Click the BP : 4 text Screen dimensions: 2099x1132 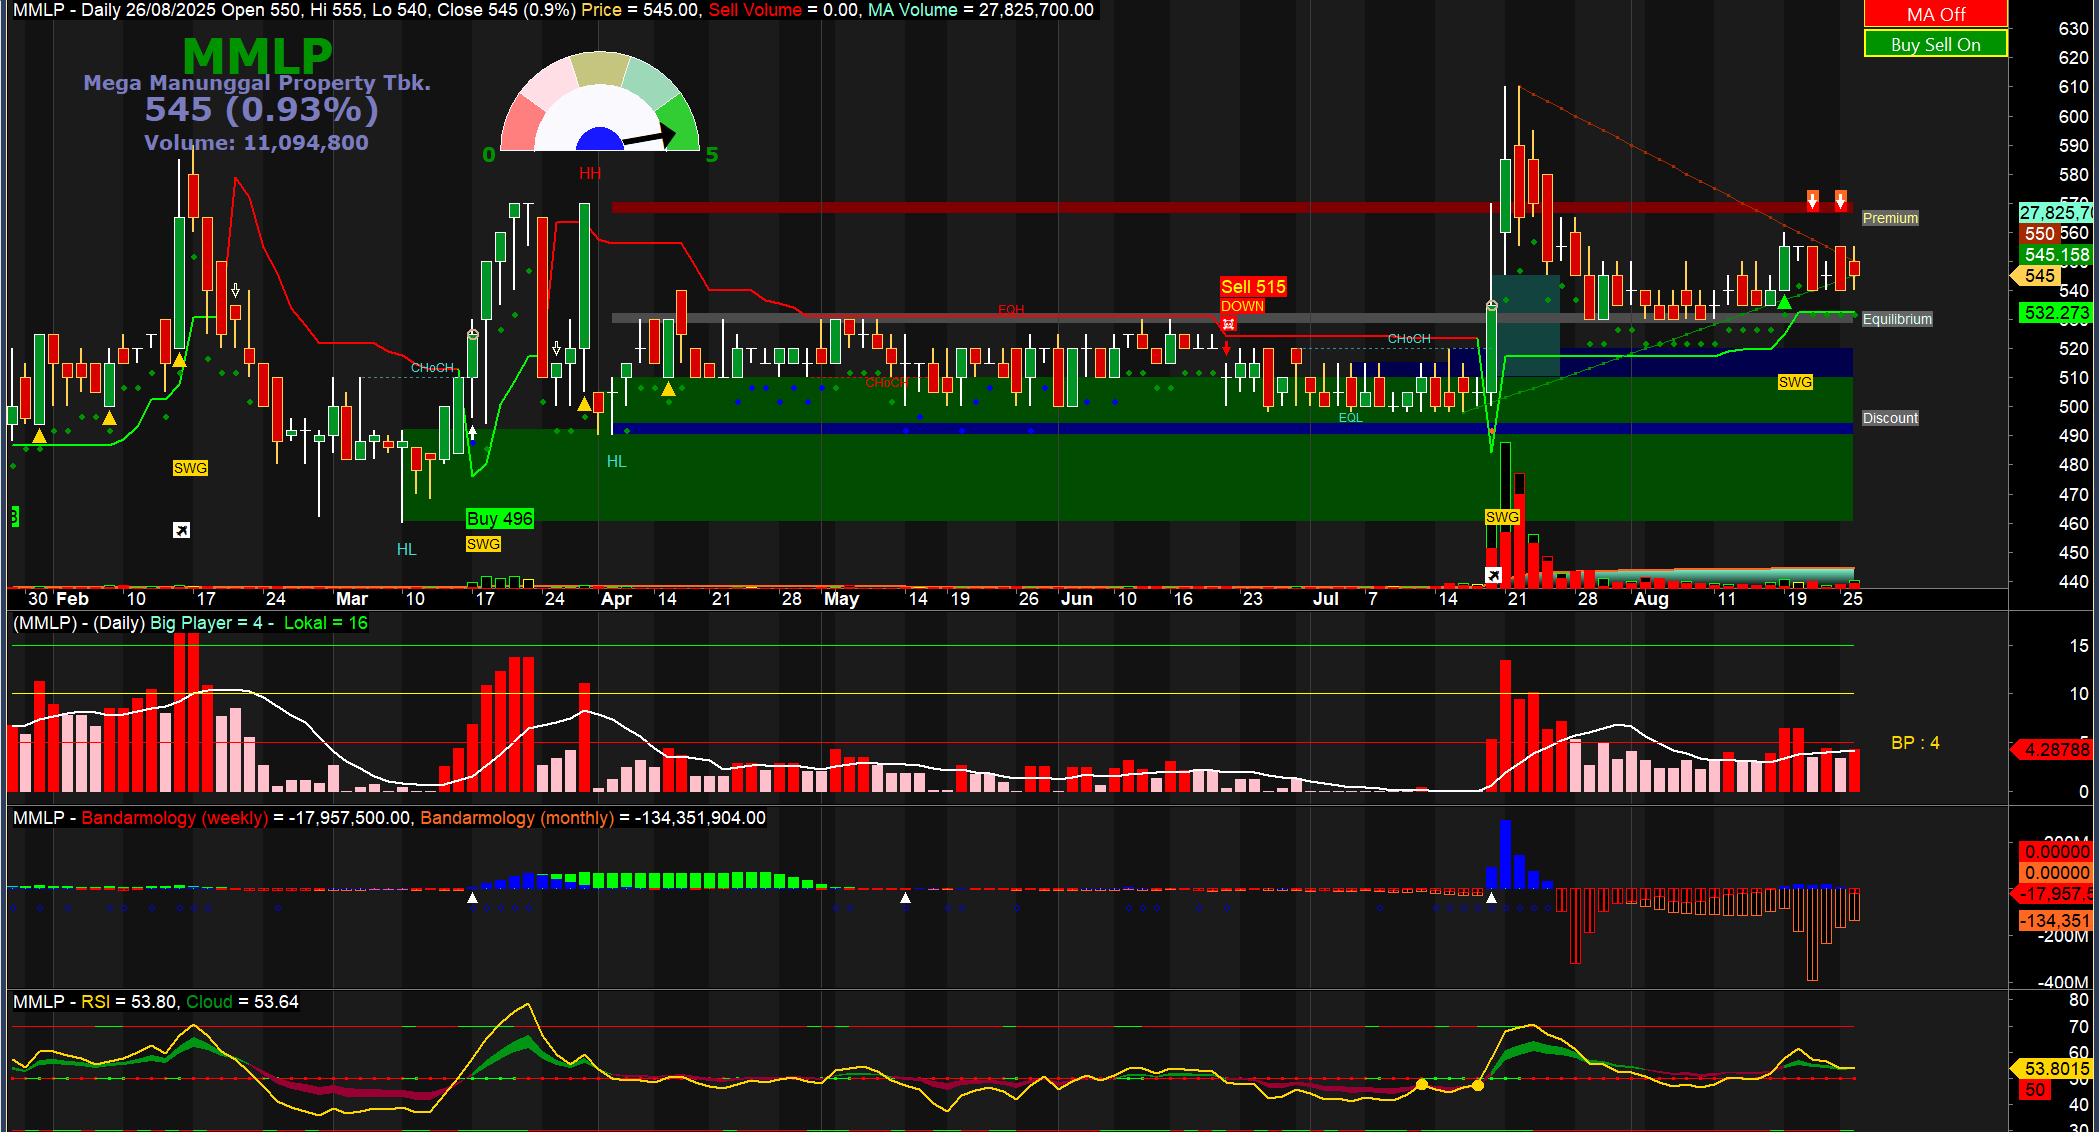pyautogui.click(x=1915, y=743)
